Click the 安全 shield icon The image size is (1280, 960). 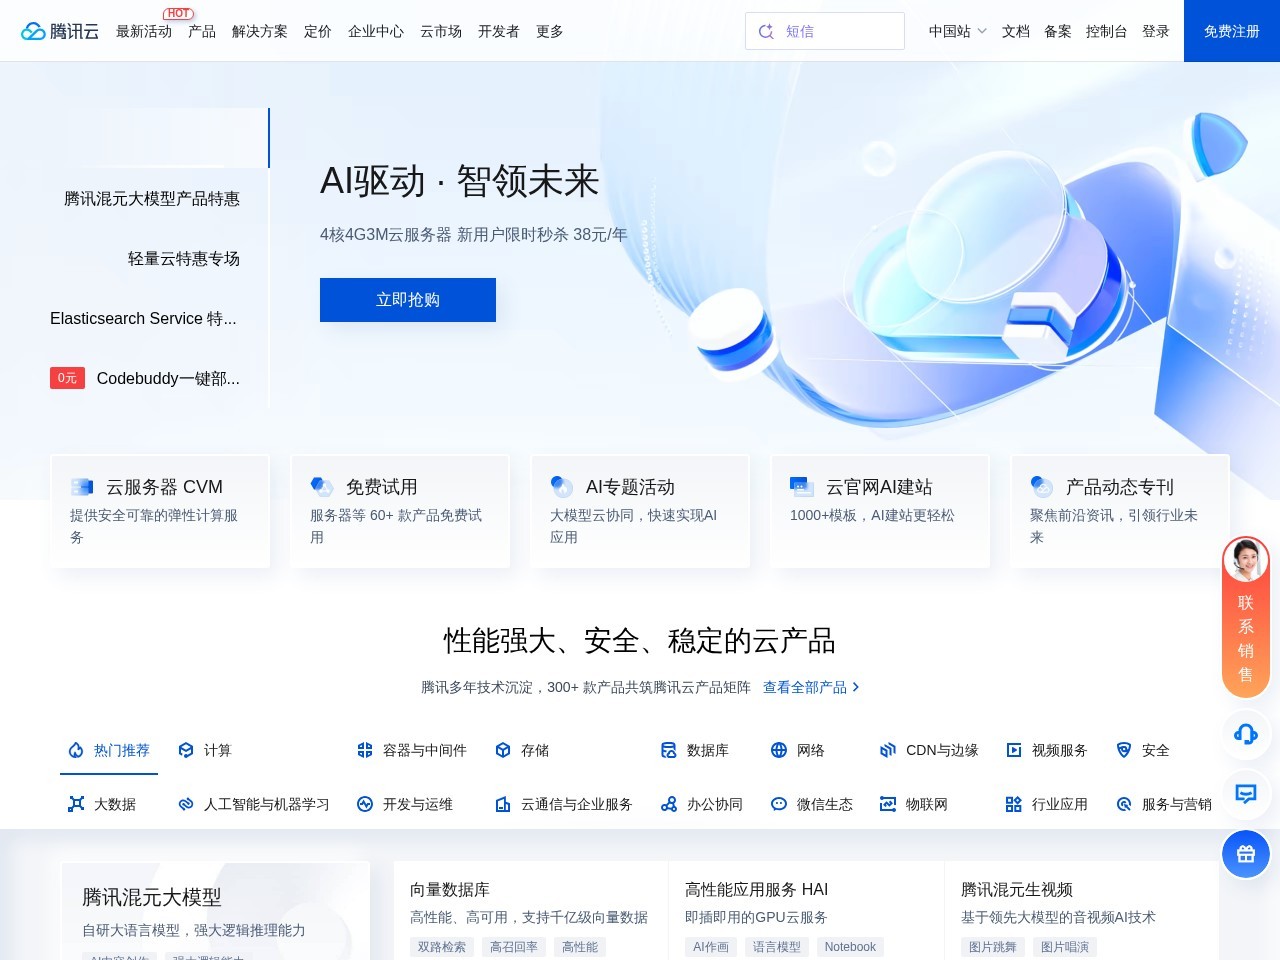click(x=1124, y=750)
